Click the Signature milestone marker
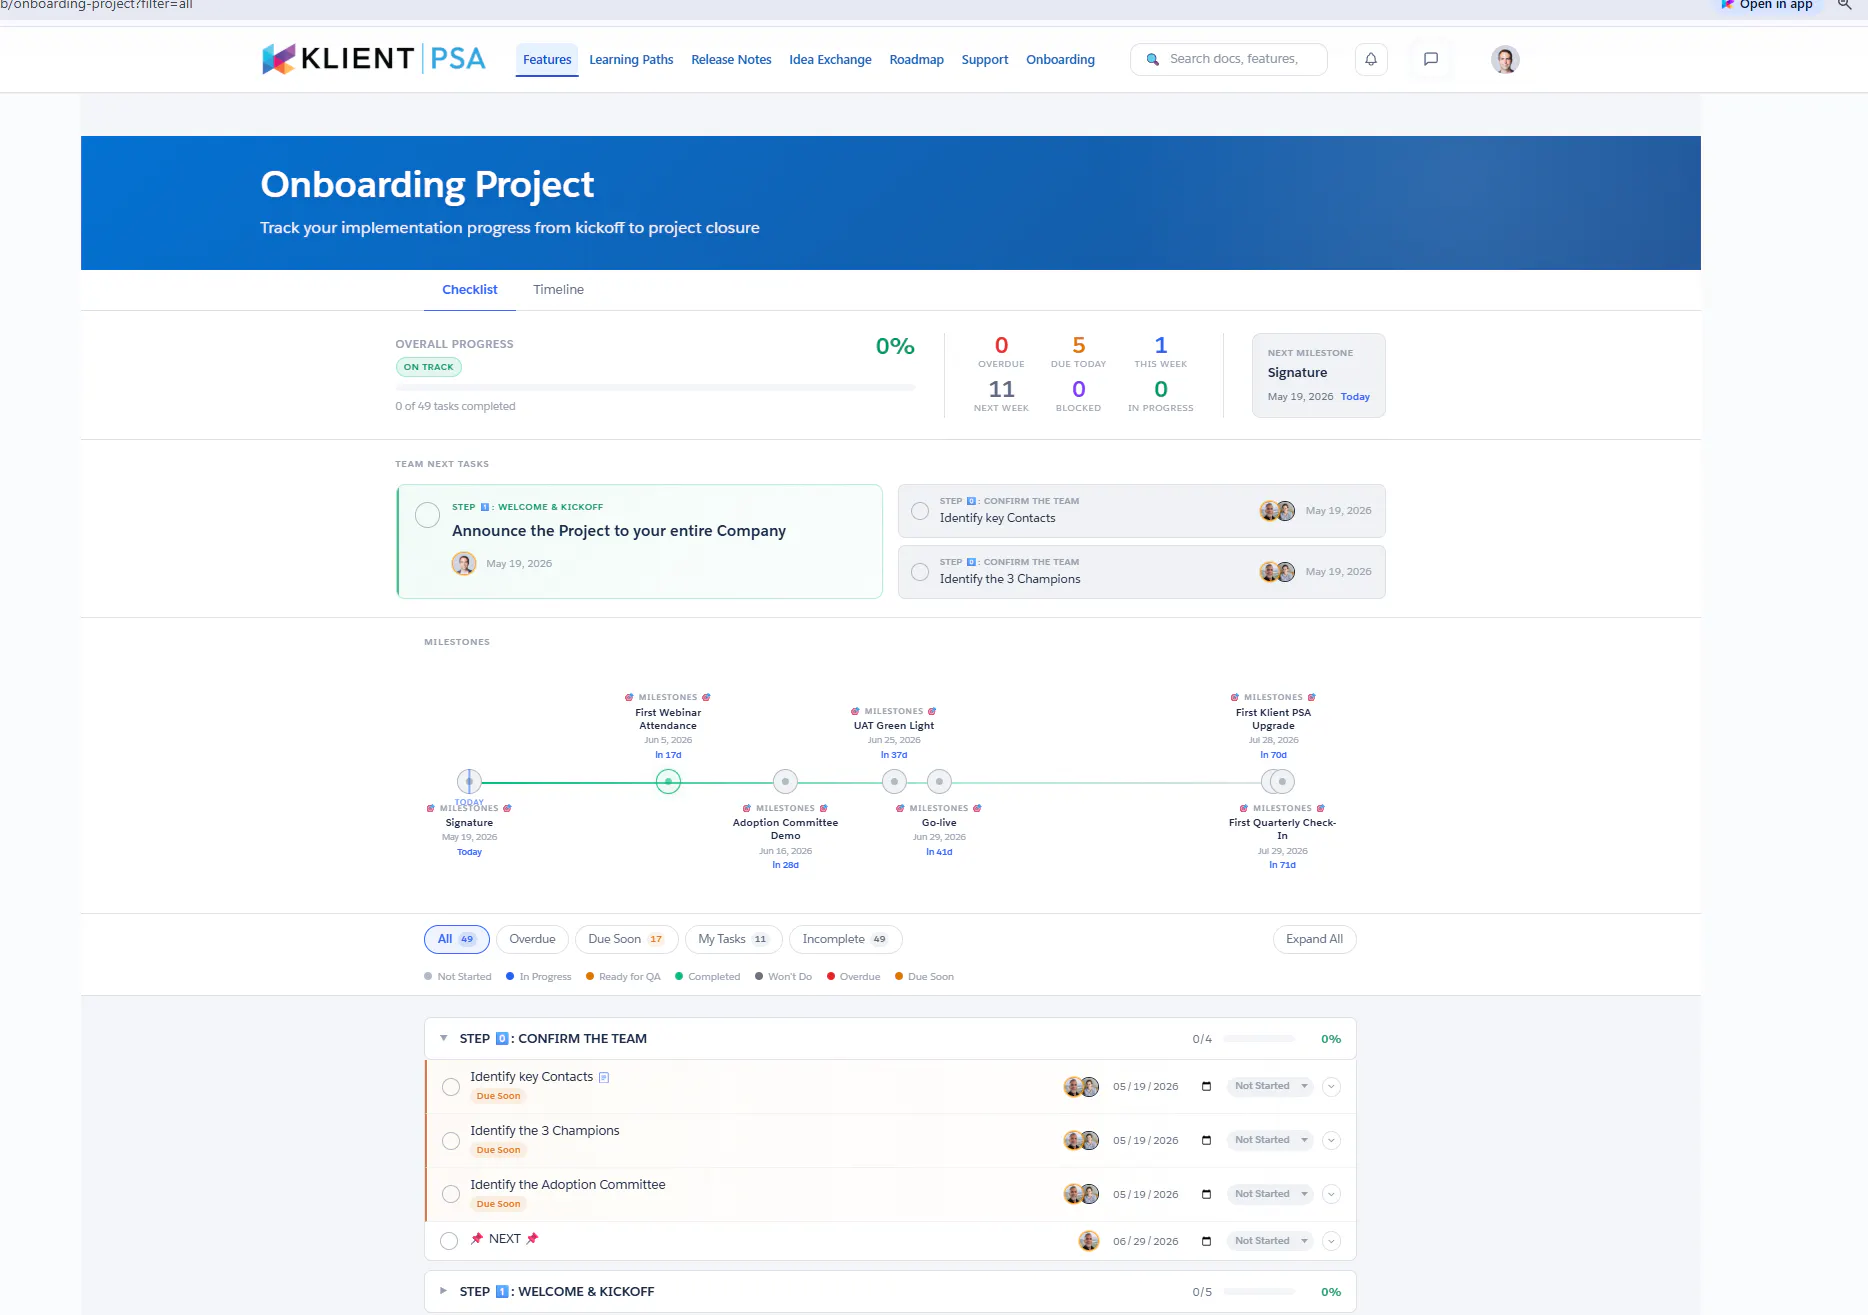1868x1315 pixels. [x=469, y=781]
